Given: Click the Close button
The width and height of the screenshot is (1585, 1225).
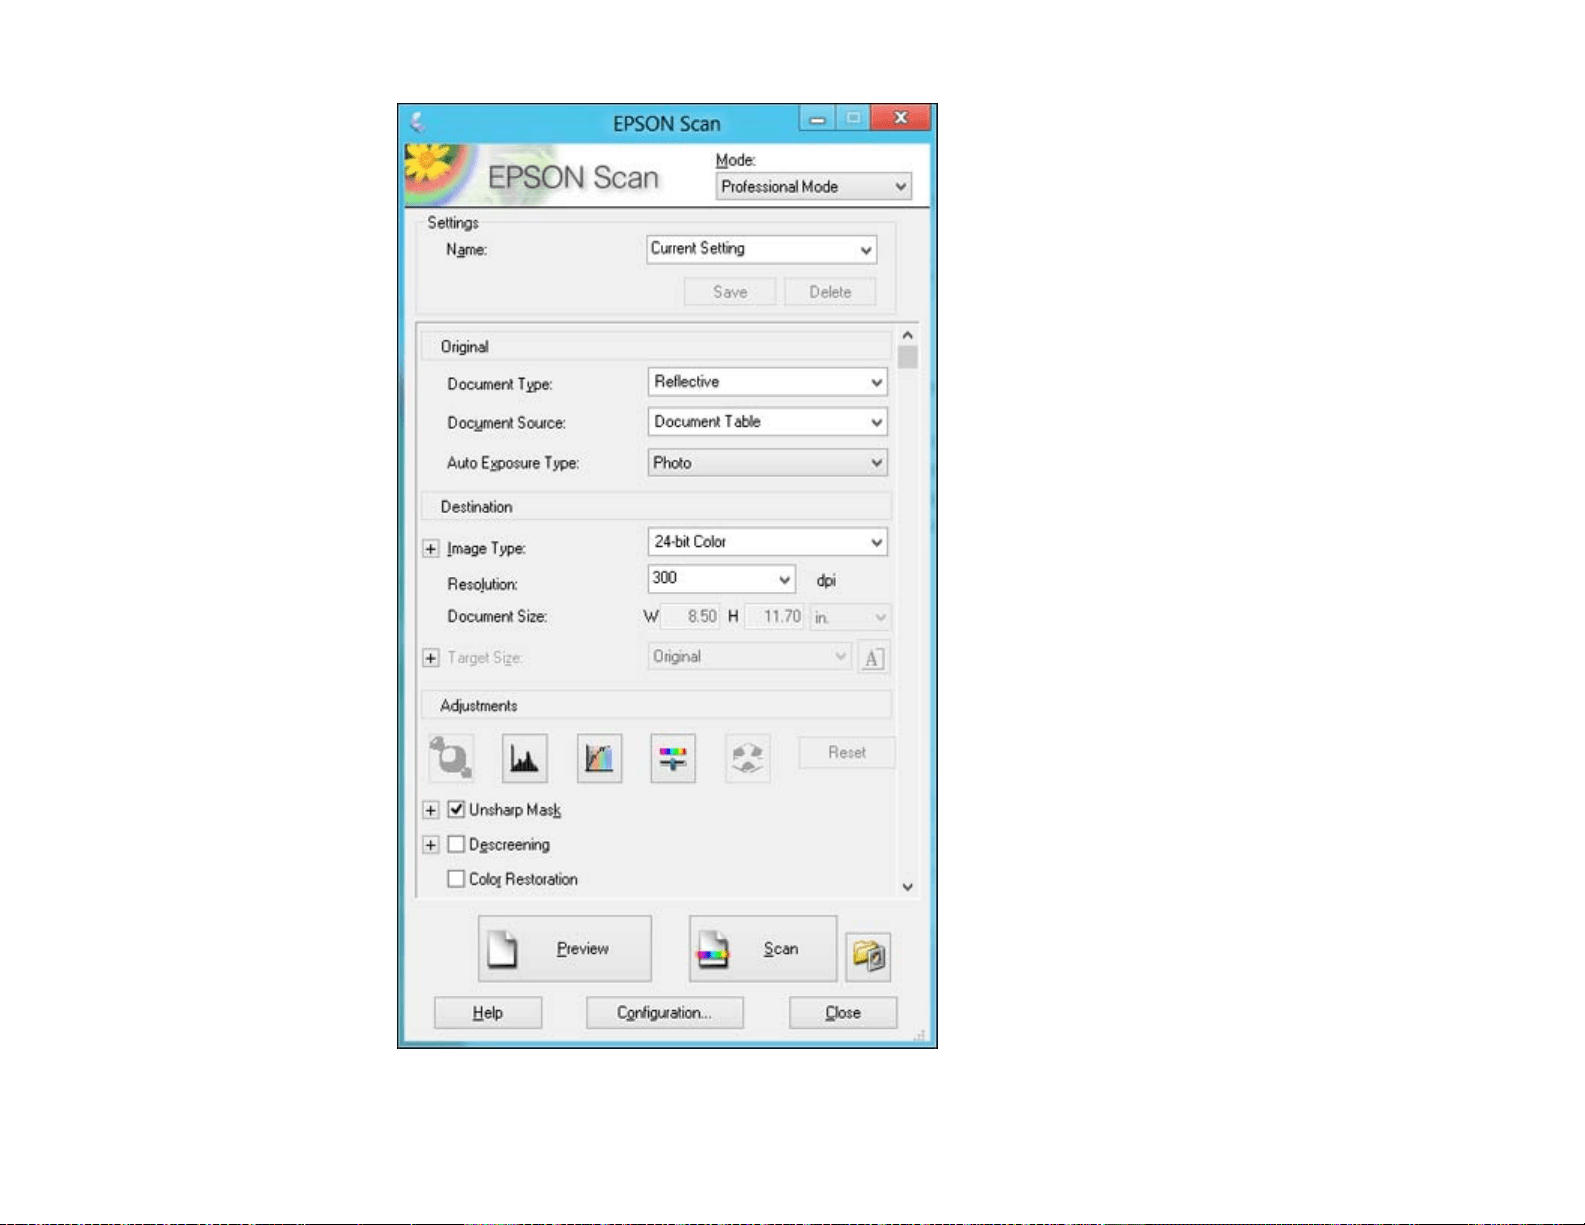Looking at the screenshot, I should tap(843, 1013).
